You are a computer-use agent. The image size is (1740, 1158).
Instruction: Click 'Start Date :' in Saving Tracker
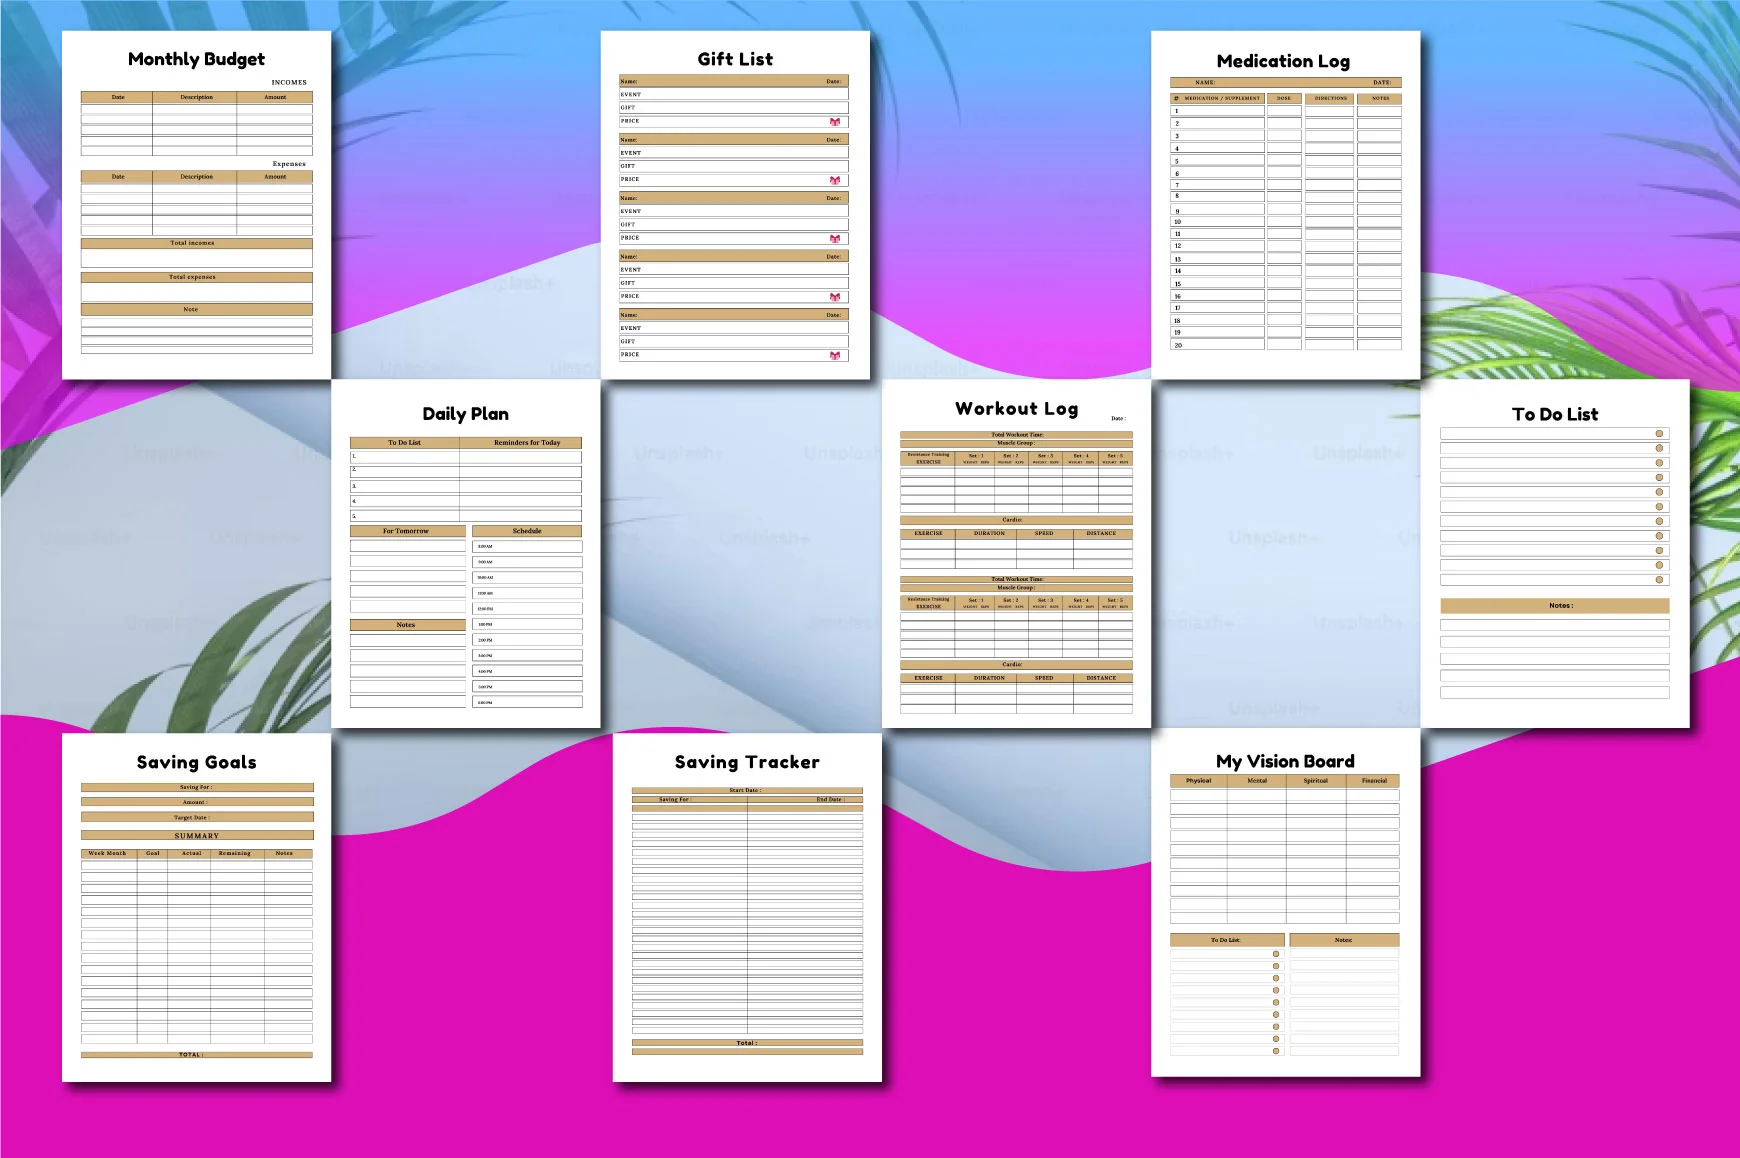pyautogui.click(x=746, y=790)
